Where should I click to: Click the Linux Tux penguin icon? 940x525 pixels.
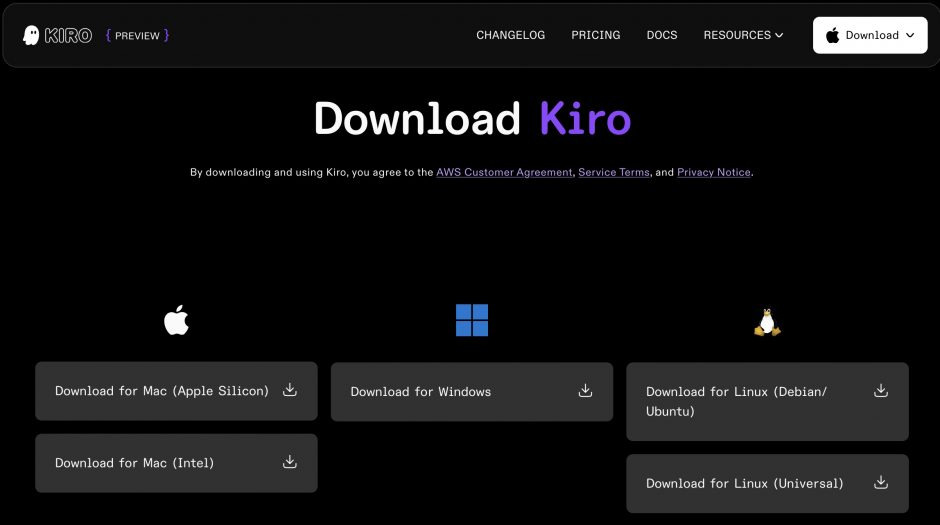click(x=767, y=322)
